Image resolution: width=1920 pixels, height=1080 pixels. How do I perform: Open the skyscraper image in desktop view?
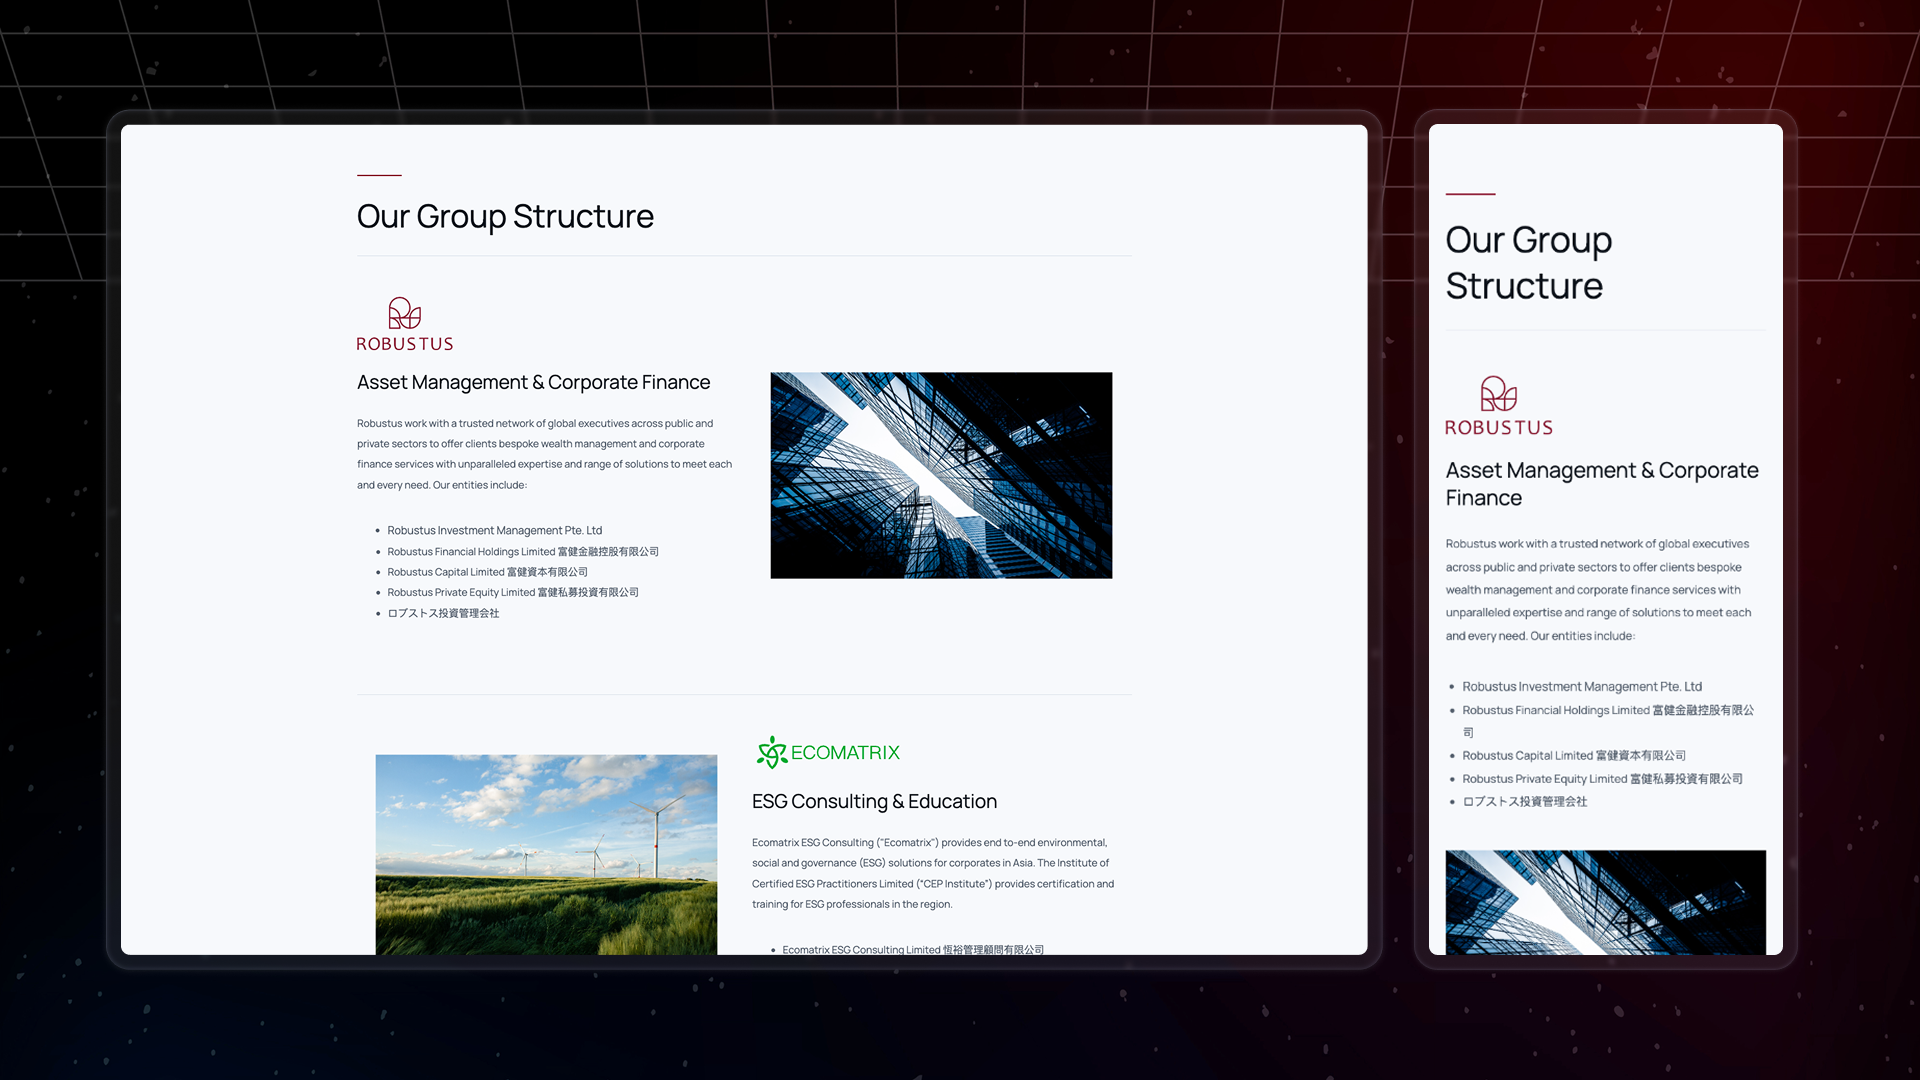pos(941,475)
